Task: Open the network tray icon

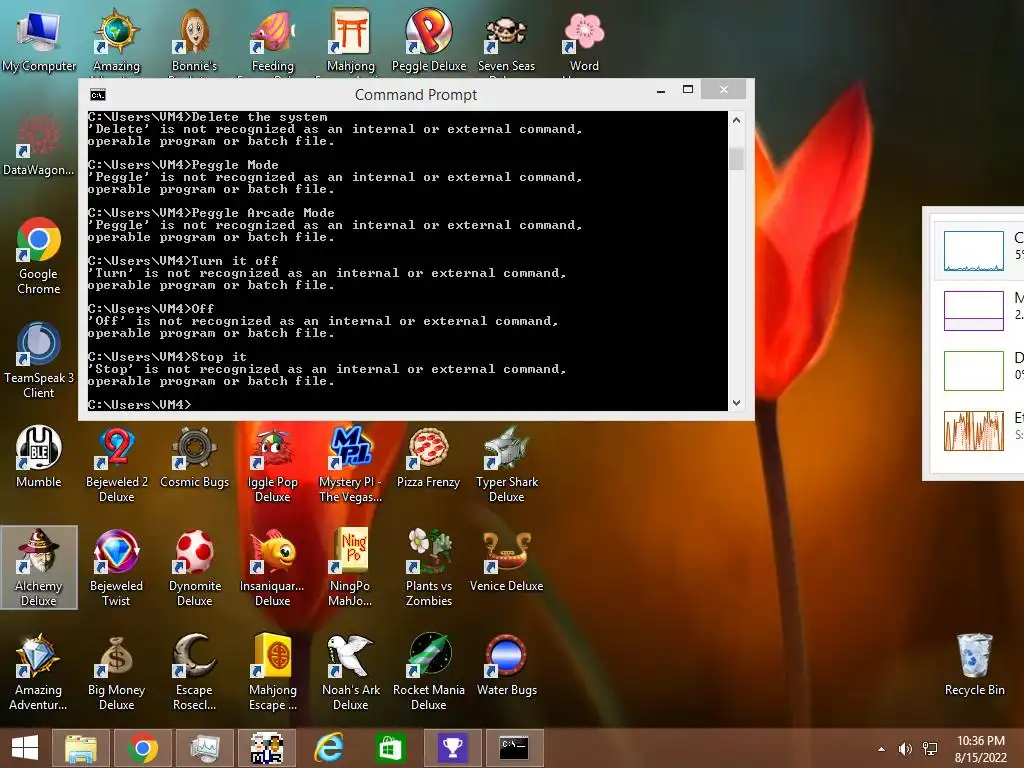Action: (x=930, y=749)
